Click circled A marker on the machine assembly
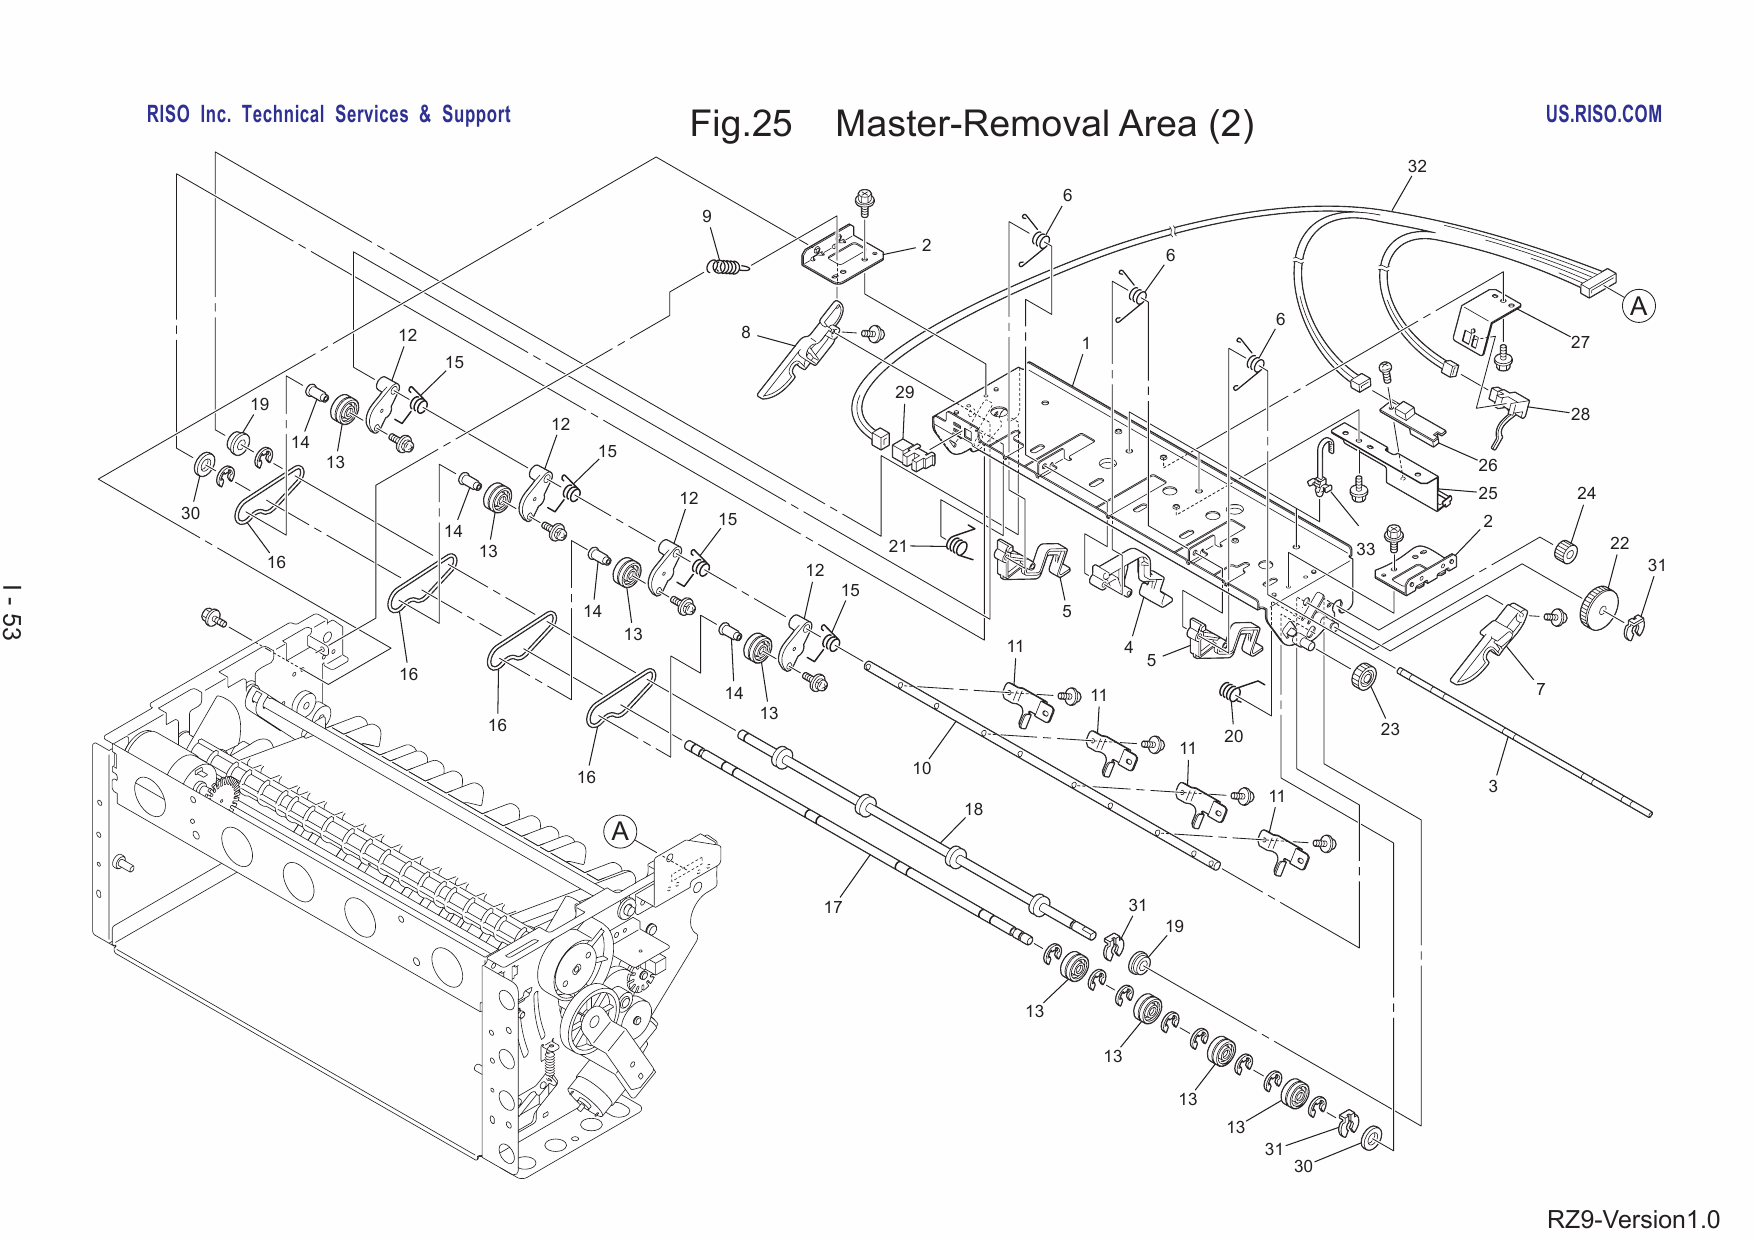 pyautogui.click(x=621, y=832)
